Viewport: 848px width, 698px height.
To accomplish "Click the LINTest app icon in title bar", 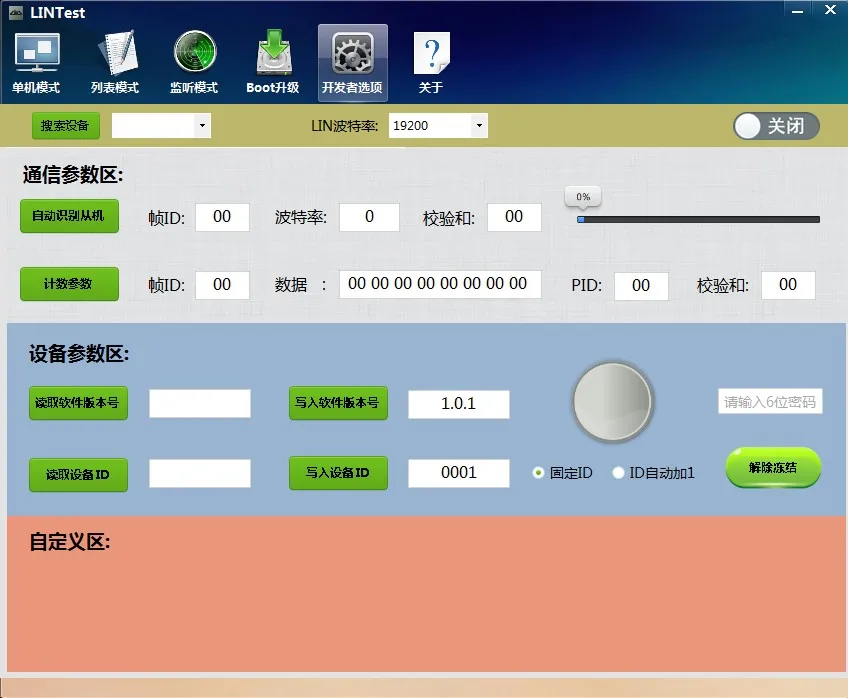I will pyautogui.click(x=16, y=12).
